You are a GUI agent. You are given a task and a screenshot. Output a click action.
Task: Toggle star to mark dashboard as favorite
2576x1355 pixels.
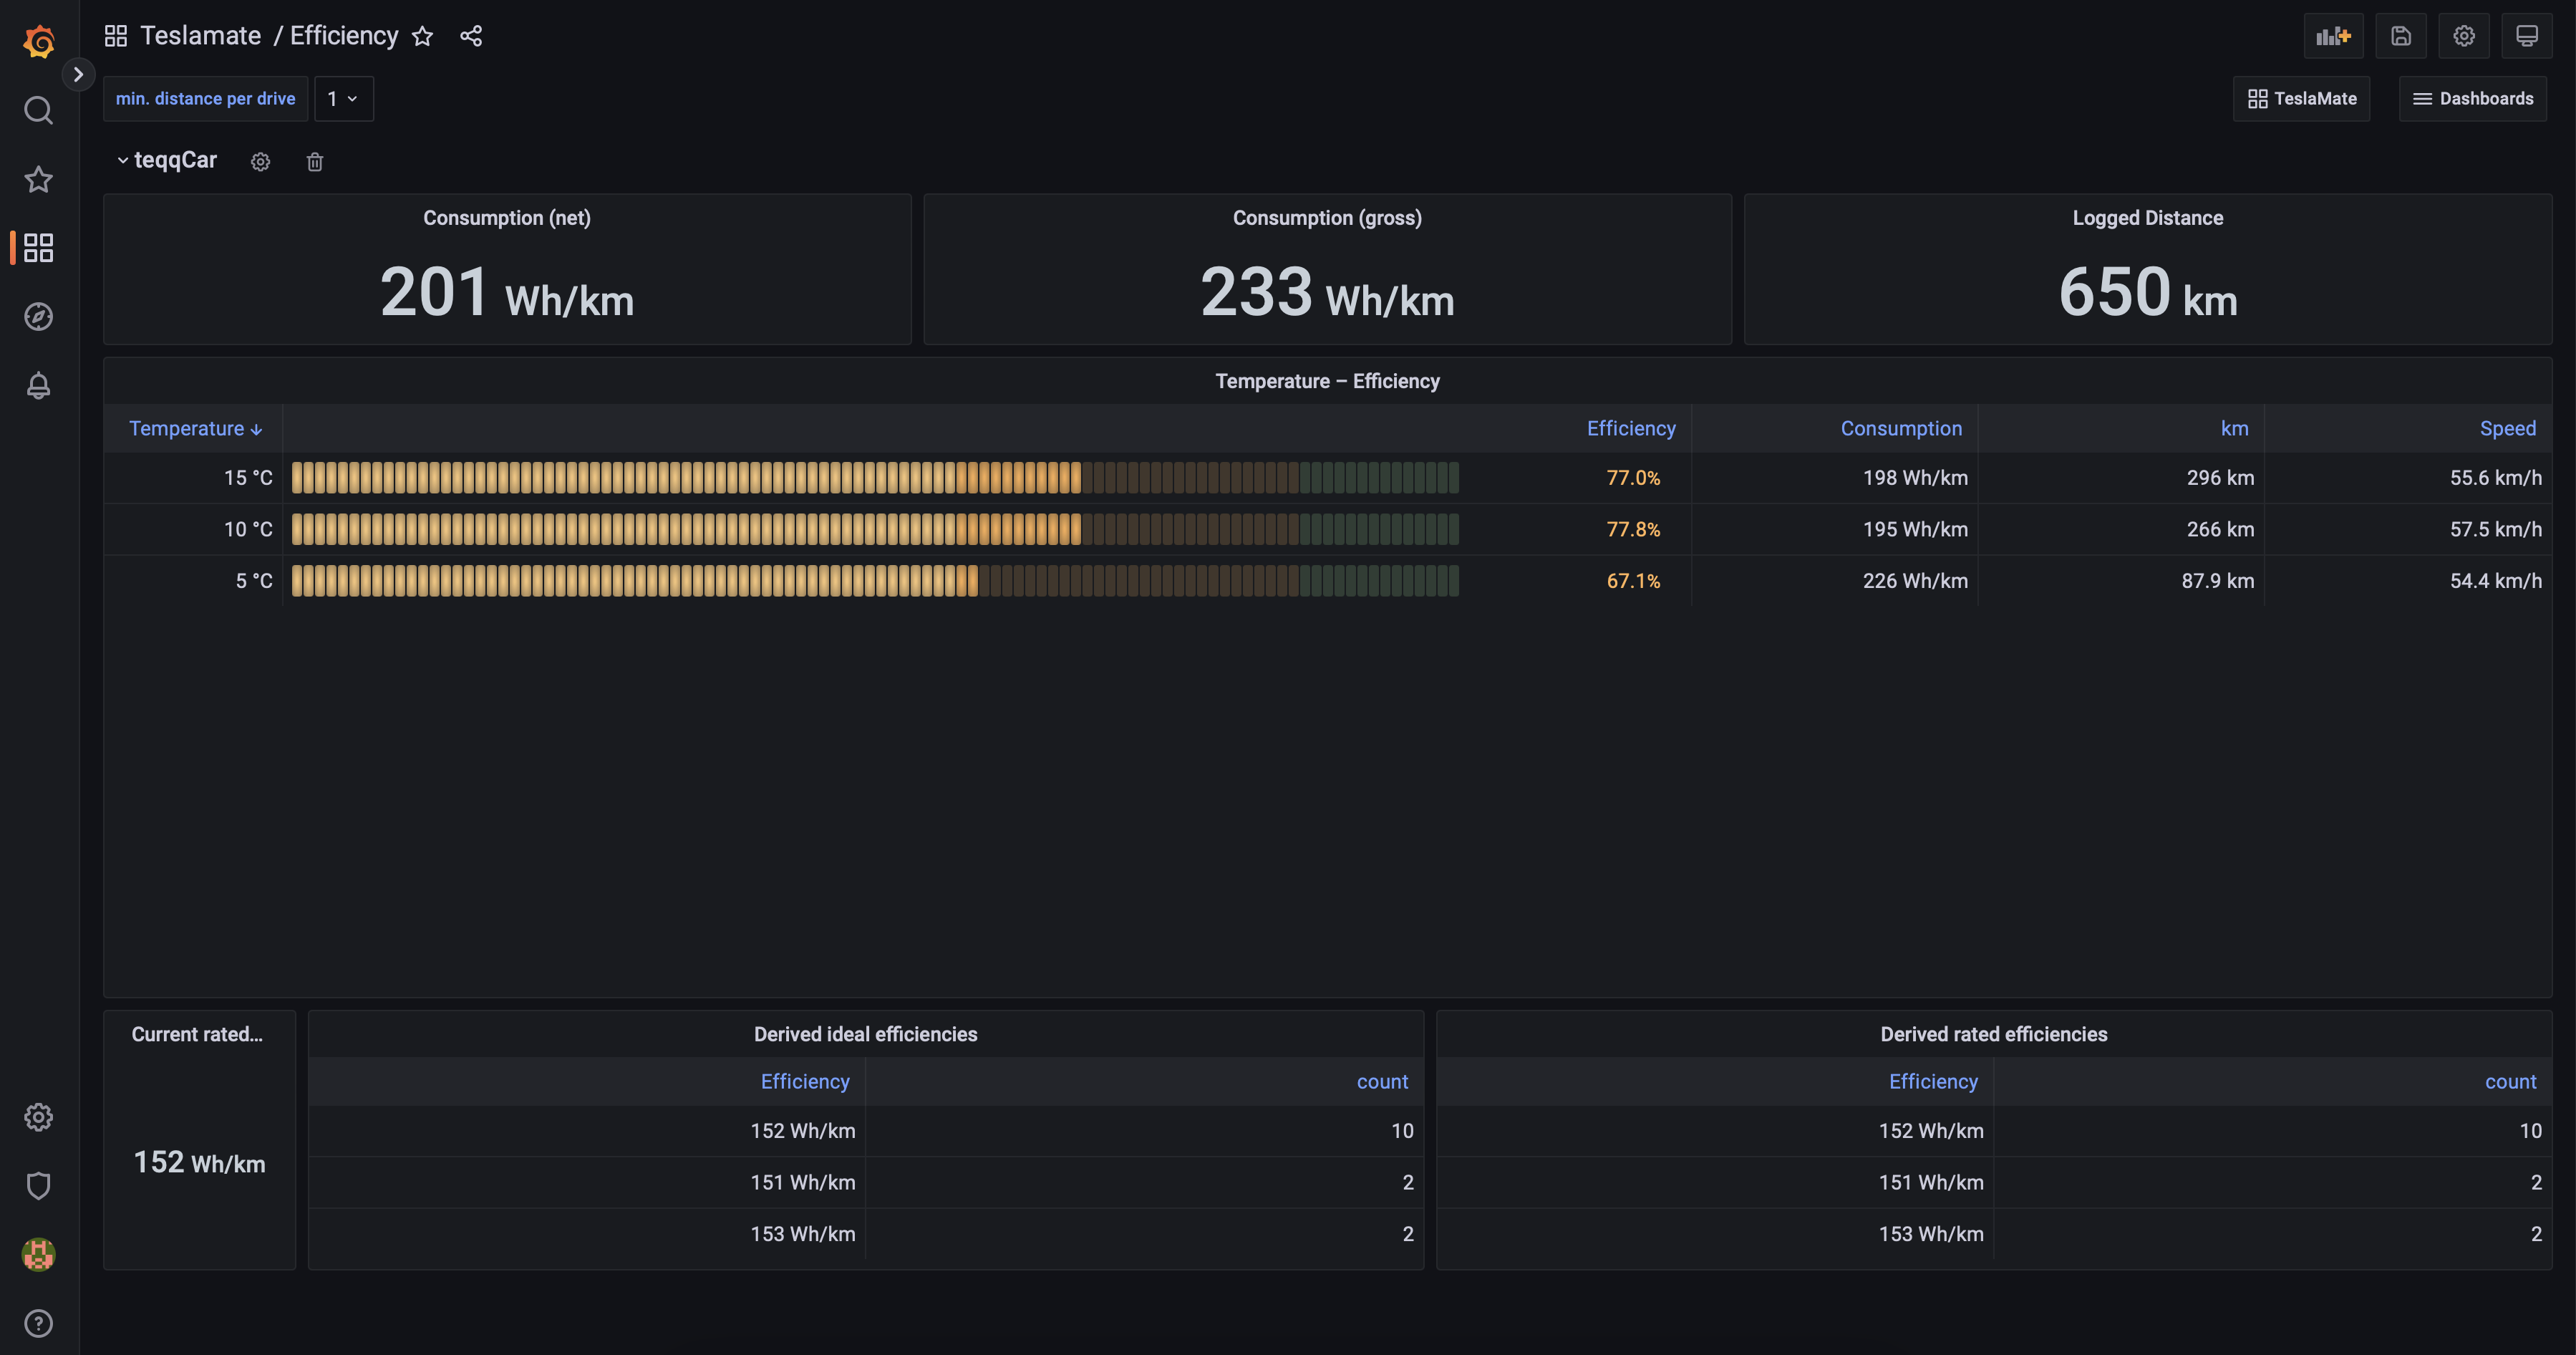click(422, 37)
